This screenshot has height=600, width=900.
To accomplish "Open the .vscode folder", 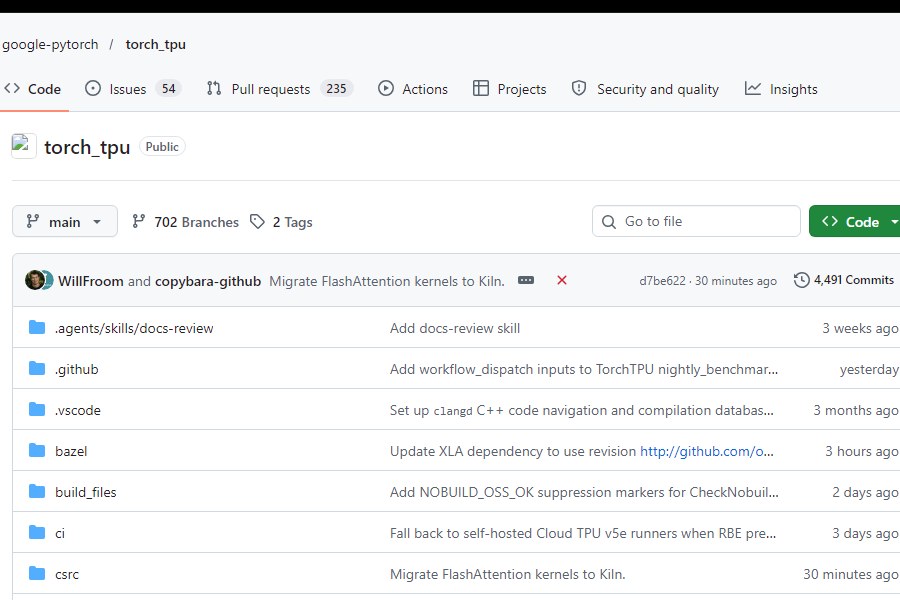I will click(78, 410).
